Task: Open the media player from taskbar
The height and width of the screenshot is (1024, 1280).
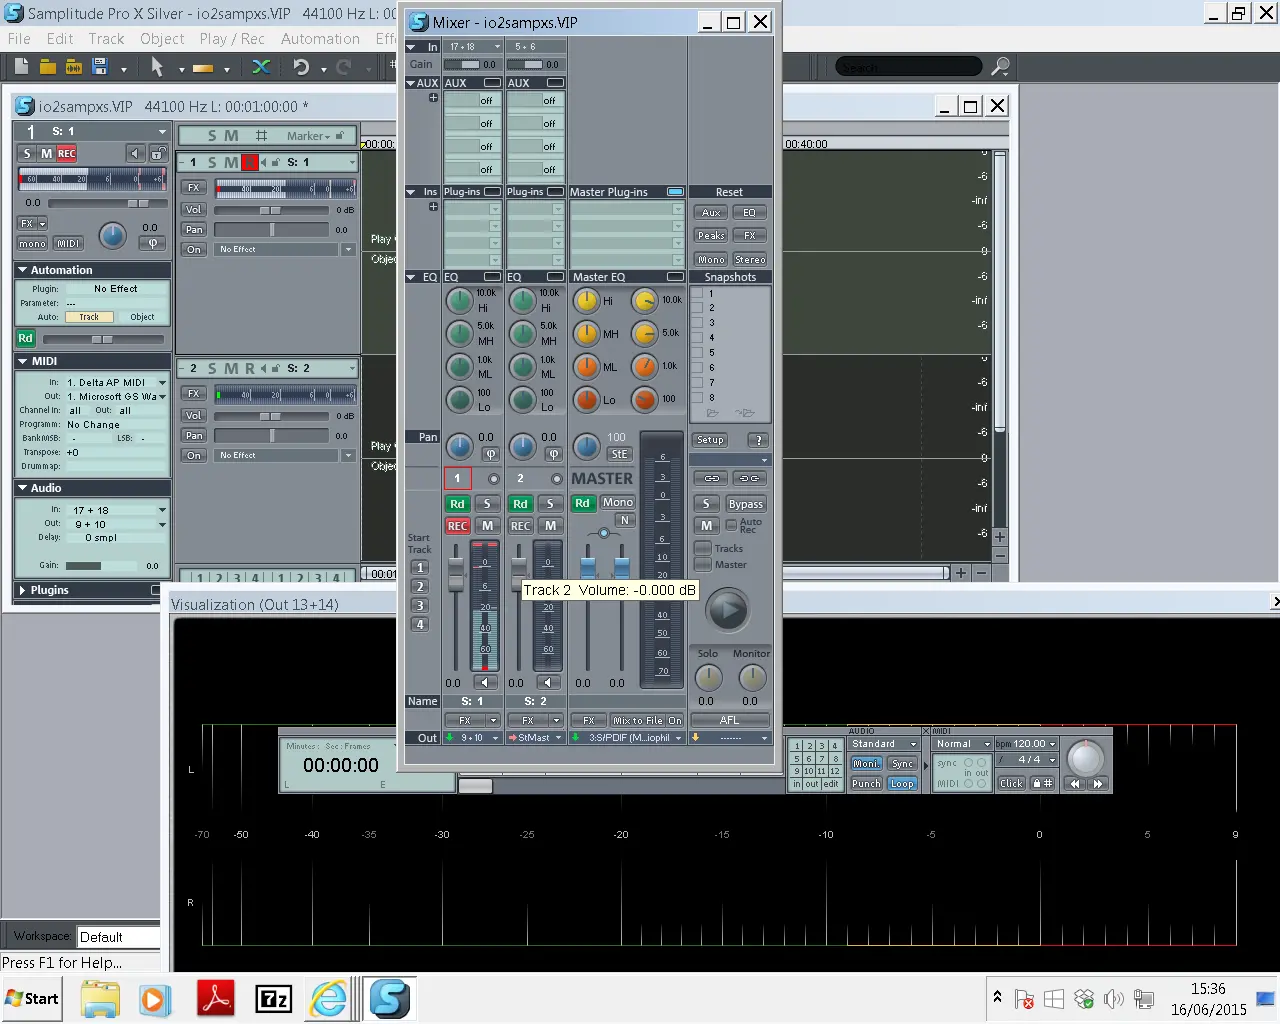Action: (155, 998)
